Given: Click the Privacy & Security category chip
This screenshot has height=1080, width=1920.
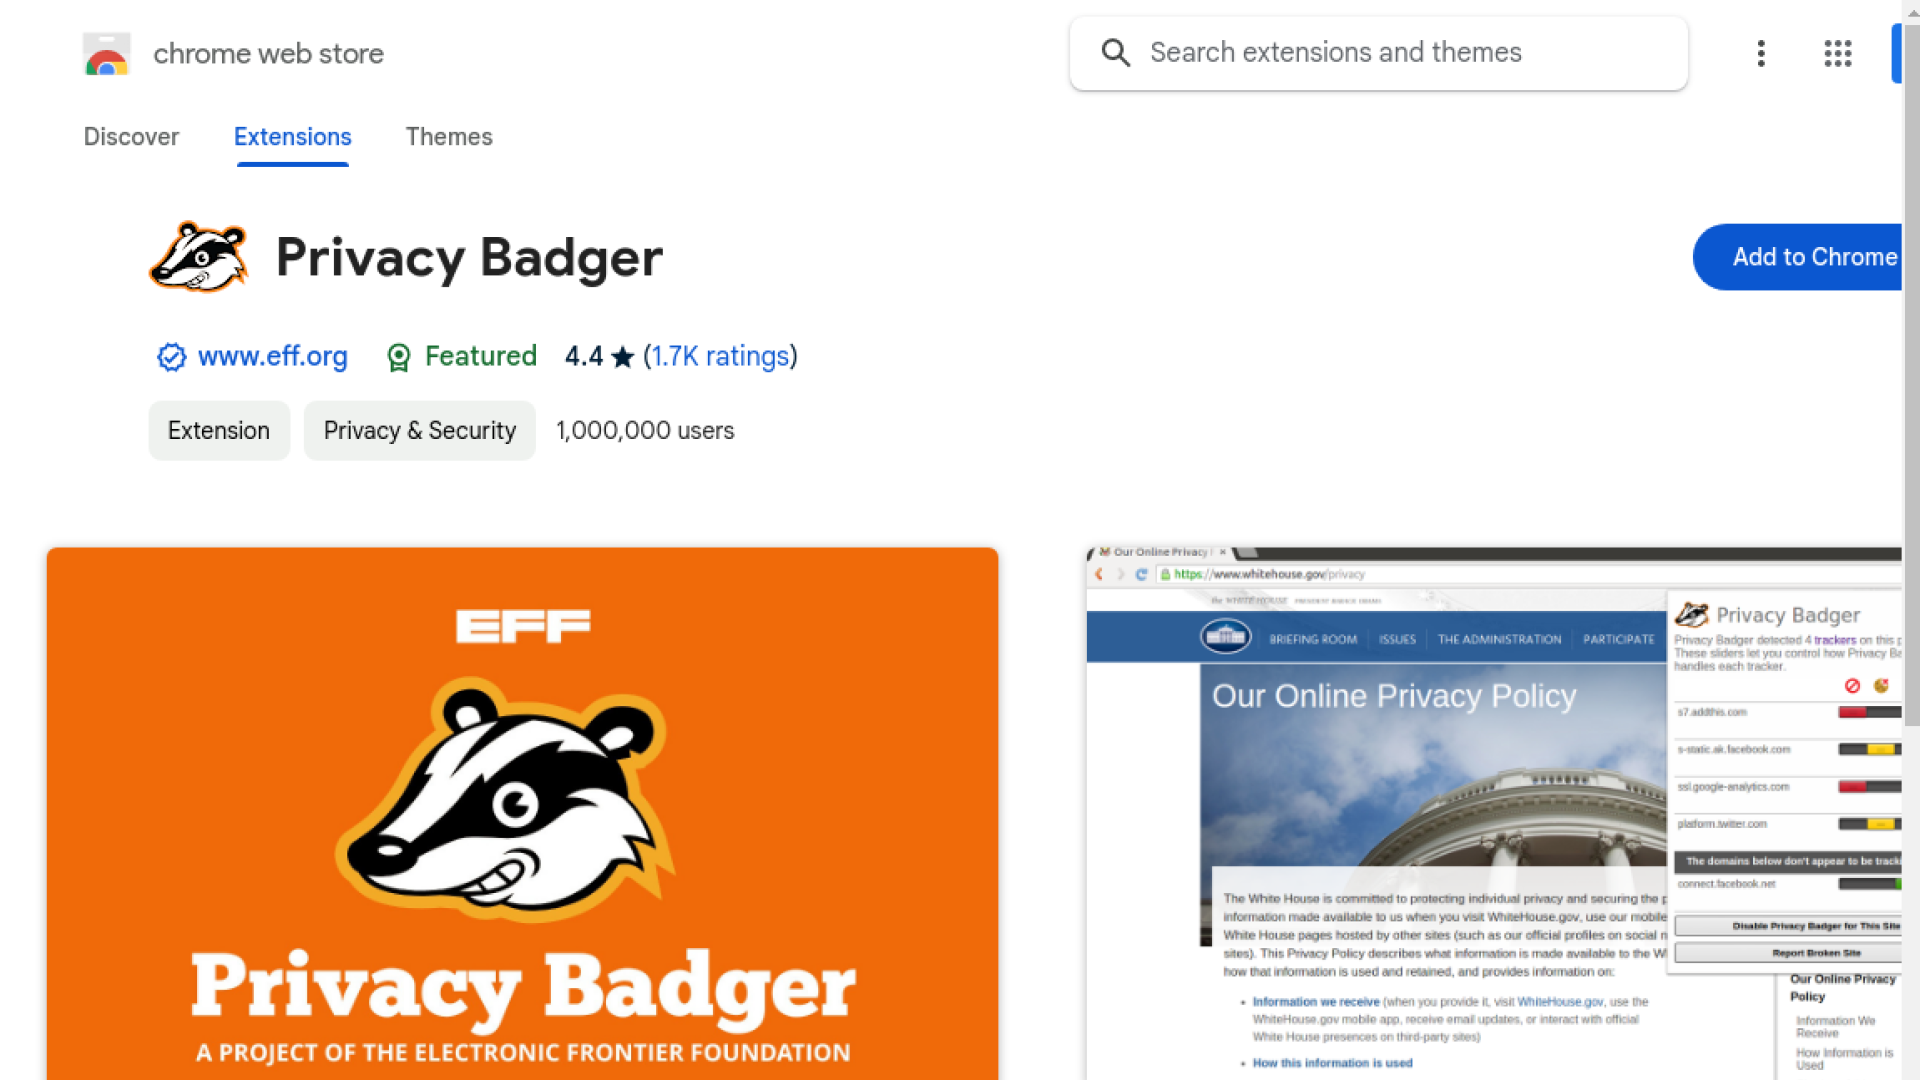Looking at the screenshot, I should [x=419, y=431].
